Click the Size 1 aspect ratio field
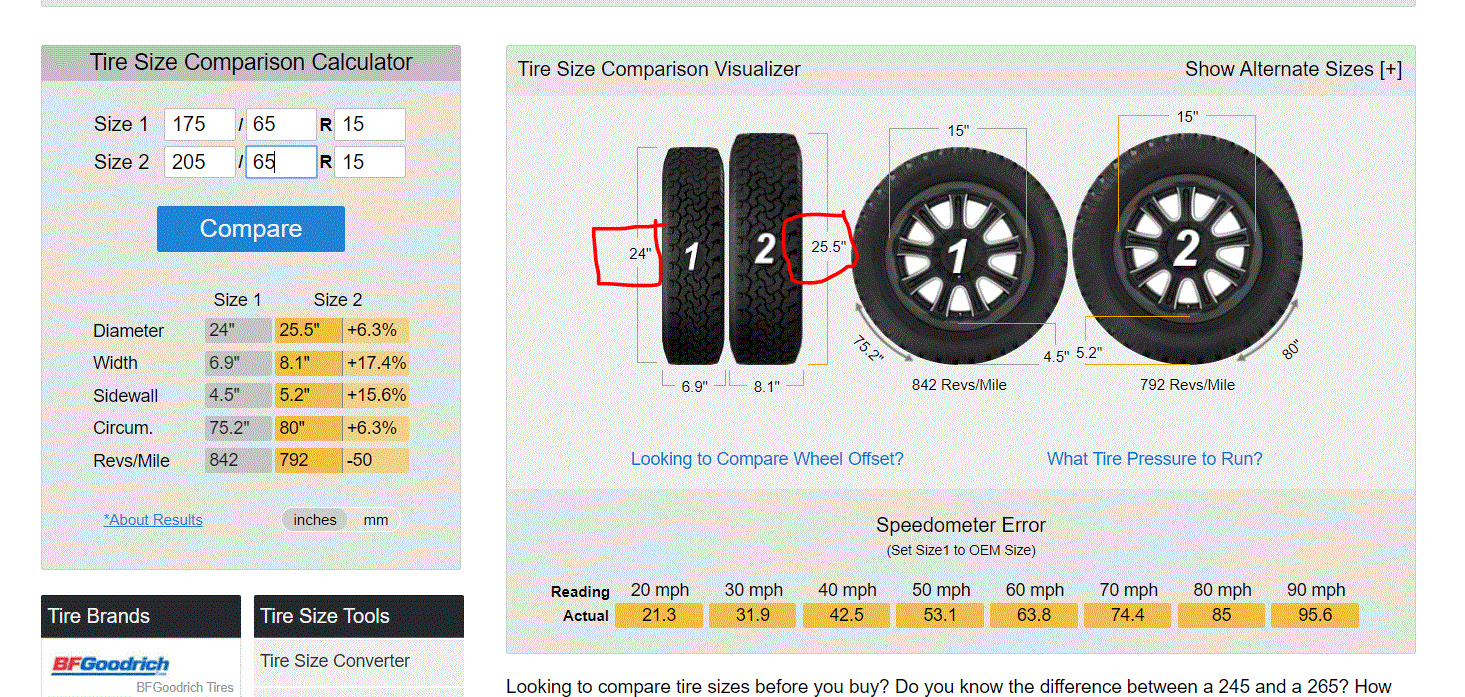1465x697 pixels. (281, 125)
